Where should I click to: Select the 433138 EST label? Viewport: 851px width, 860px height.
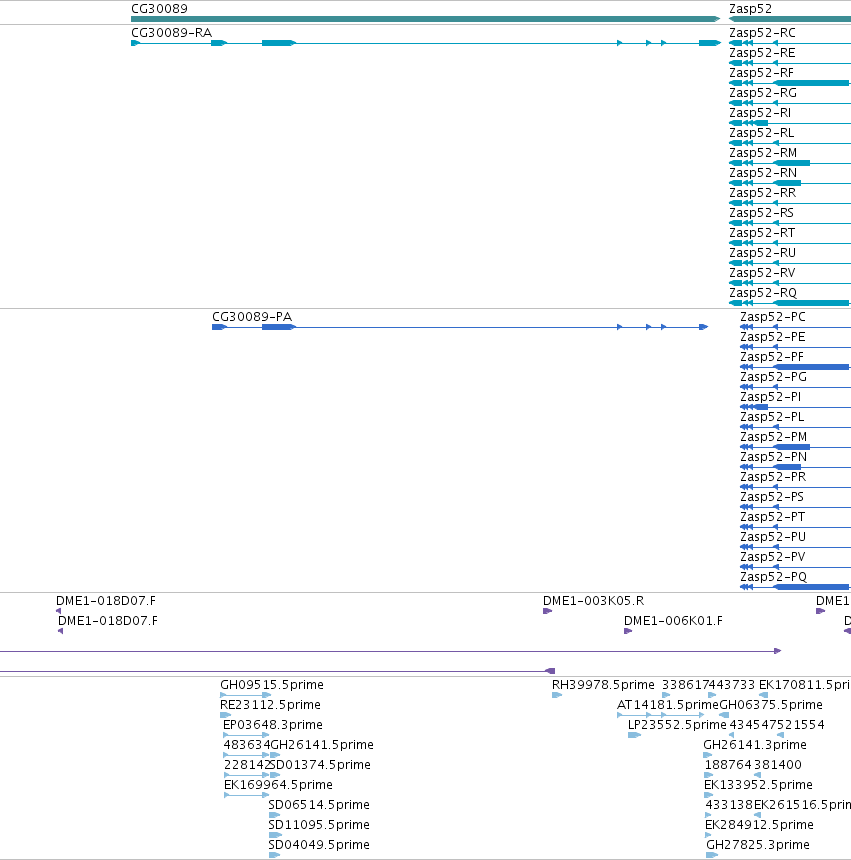pyautogui.click(x=729, y=805)
